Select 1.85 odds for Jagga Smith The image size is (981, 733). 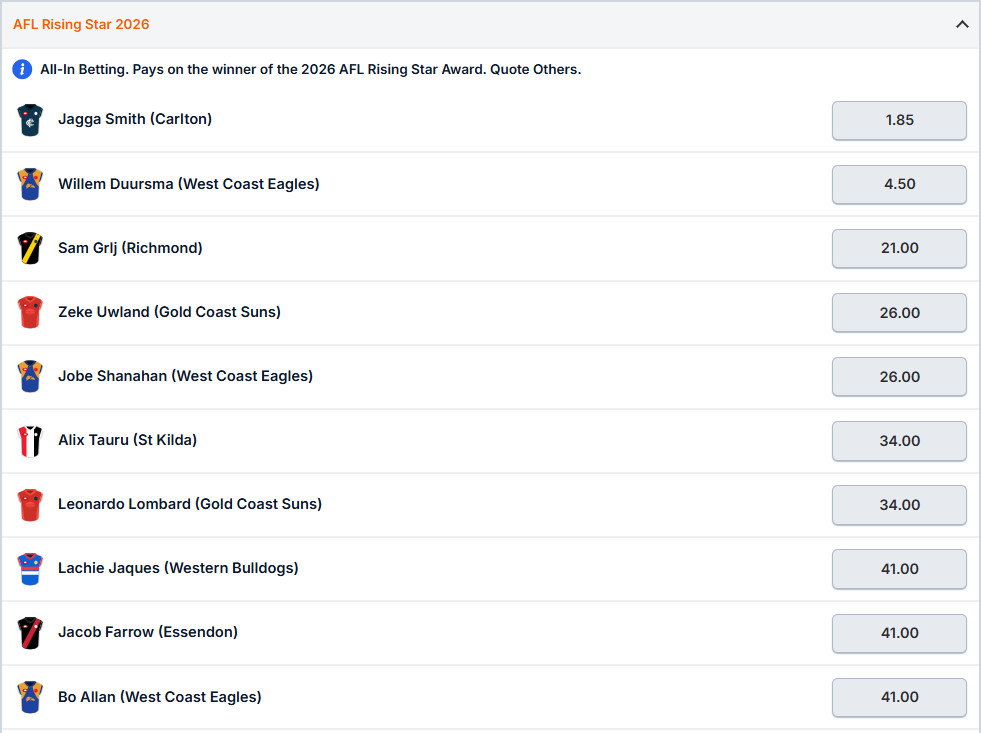pos(898,120)
